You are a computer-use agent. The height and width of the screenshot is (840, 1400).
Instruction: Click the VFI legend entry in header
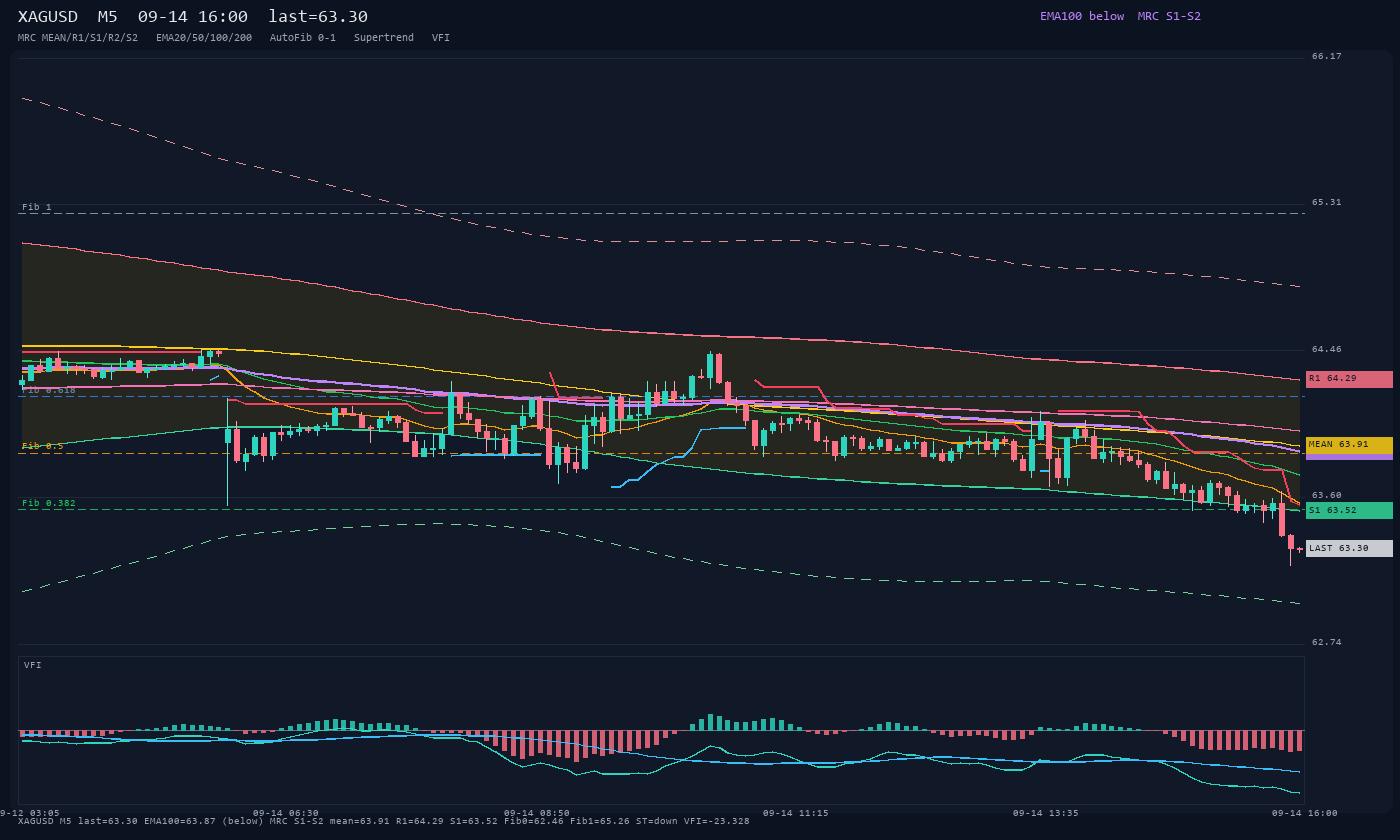point(441,38)
